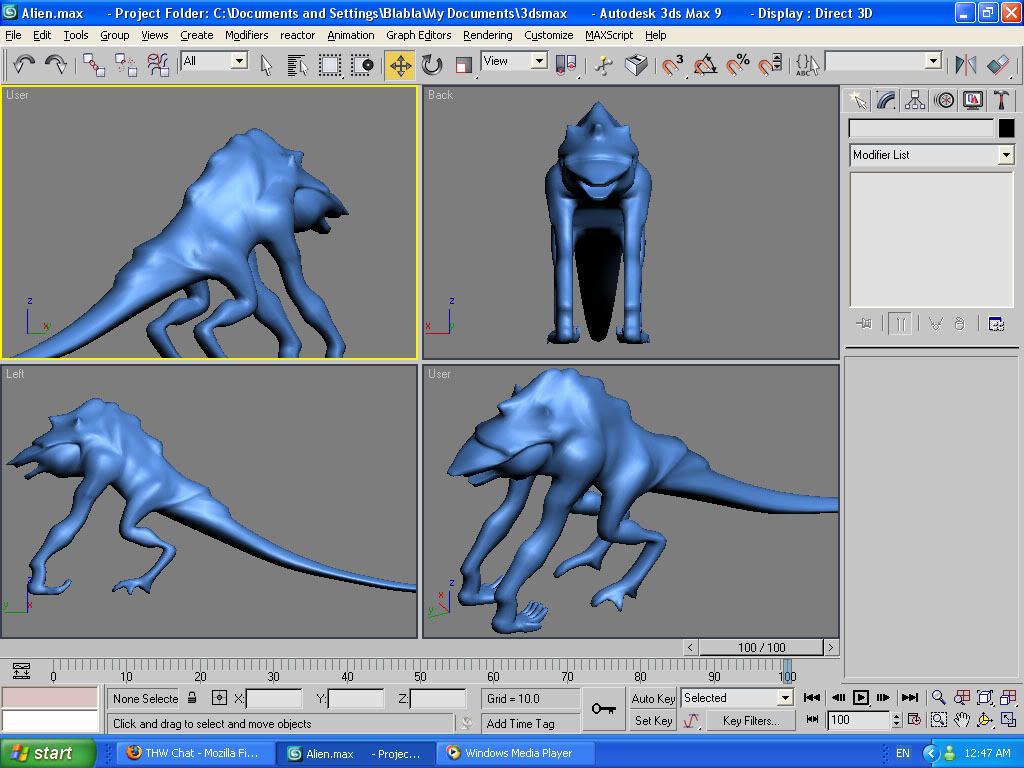Click the 100 / 100 time slider
This screenshot has height=768, width=1024.
pos(761,647)
